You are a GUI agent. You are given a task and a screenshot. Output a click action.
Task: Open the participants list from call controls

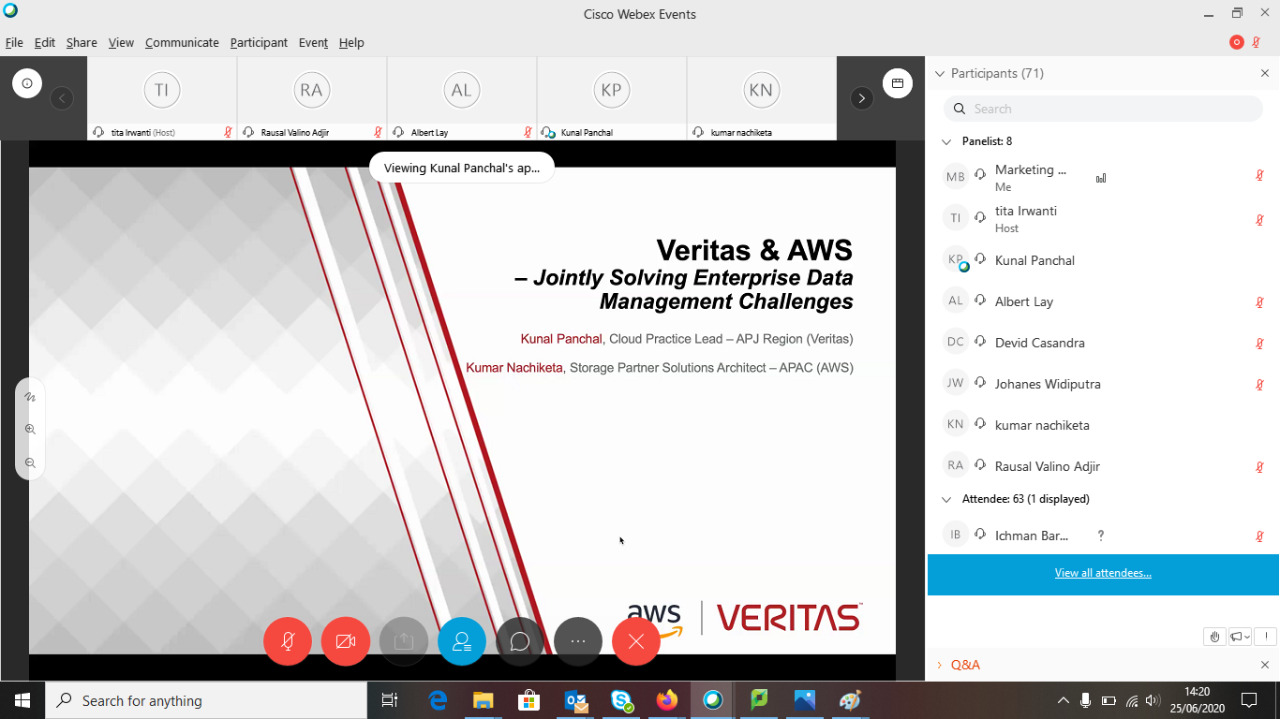click(x=462, y=641)
